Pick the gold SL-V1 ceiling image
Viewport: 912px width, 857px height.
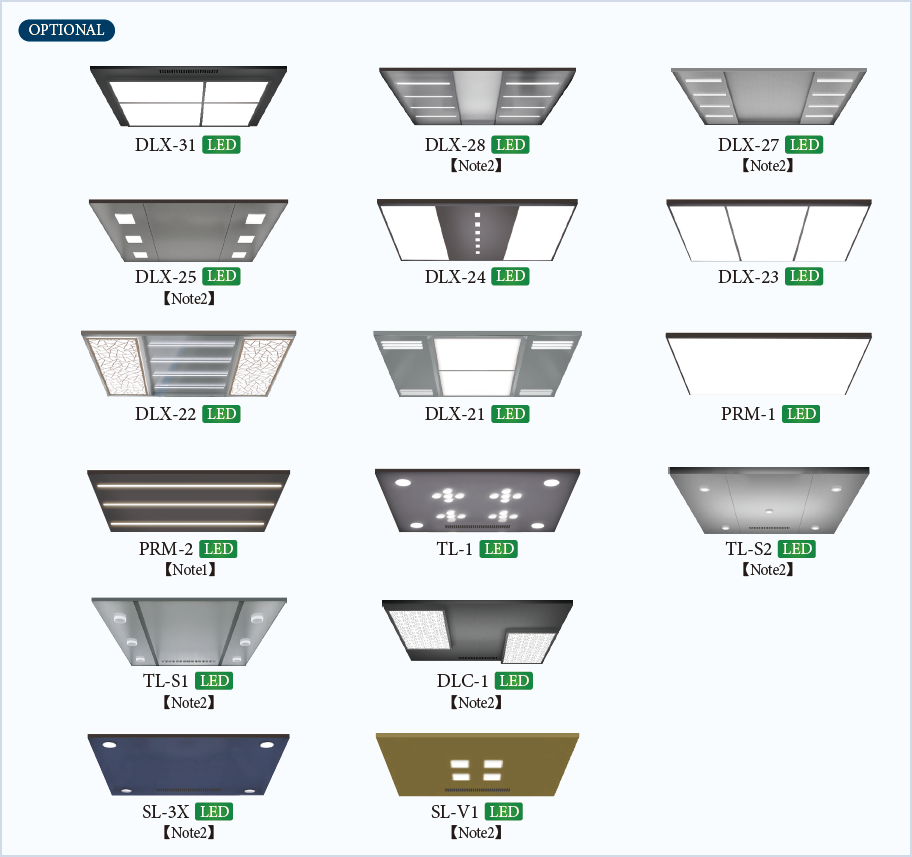pos(478,764)
